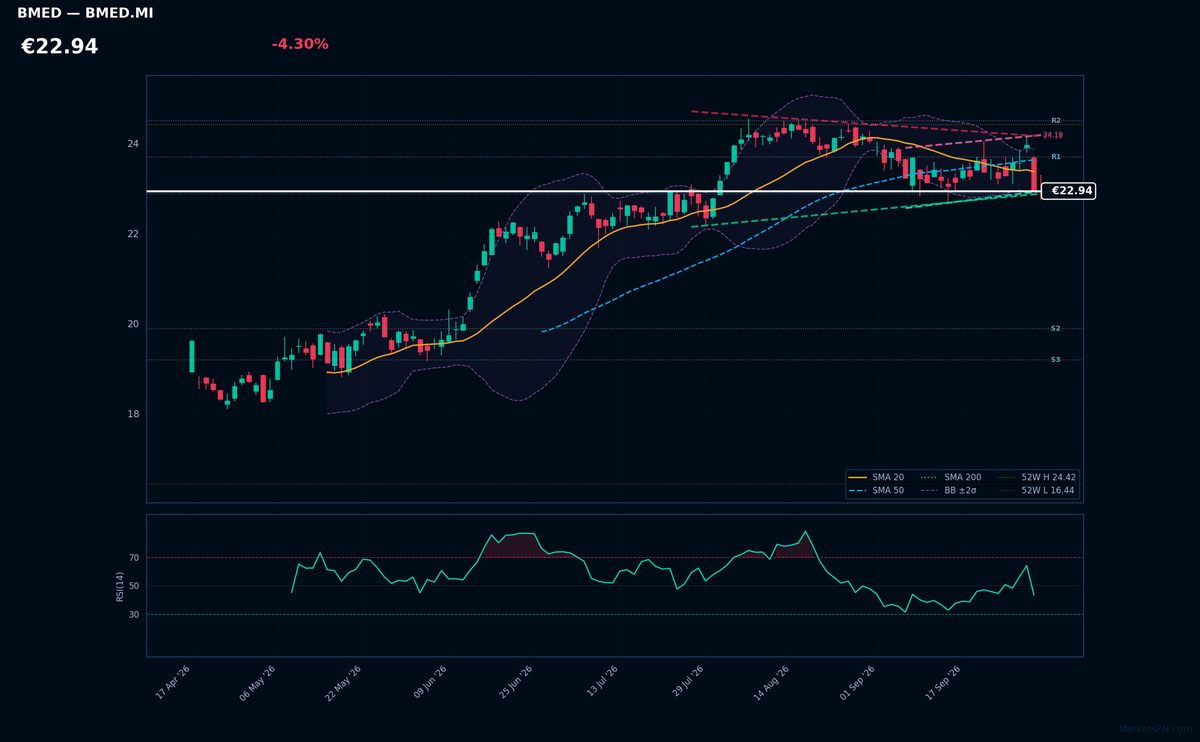Click the 70 level on the RSI axis
1200x742 pixels.
(x=134, y=557)
